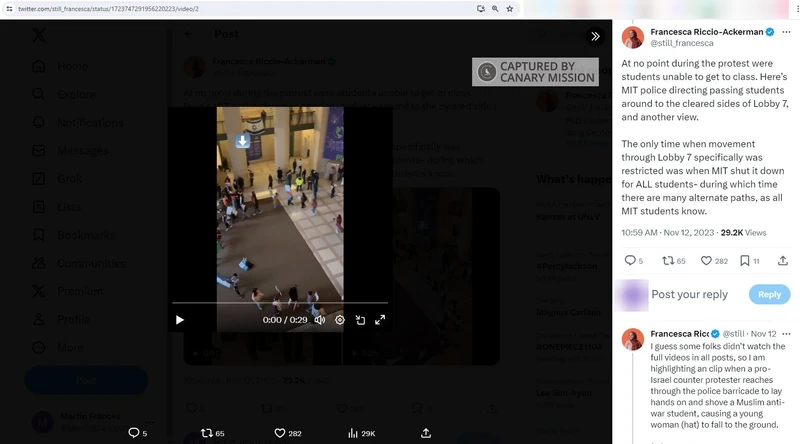
Task: Mute the video with the speaker icon
Action: 320,320
